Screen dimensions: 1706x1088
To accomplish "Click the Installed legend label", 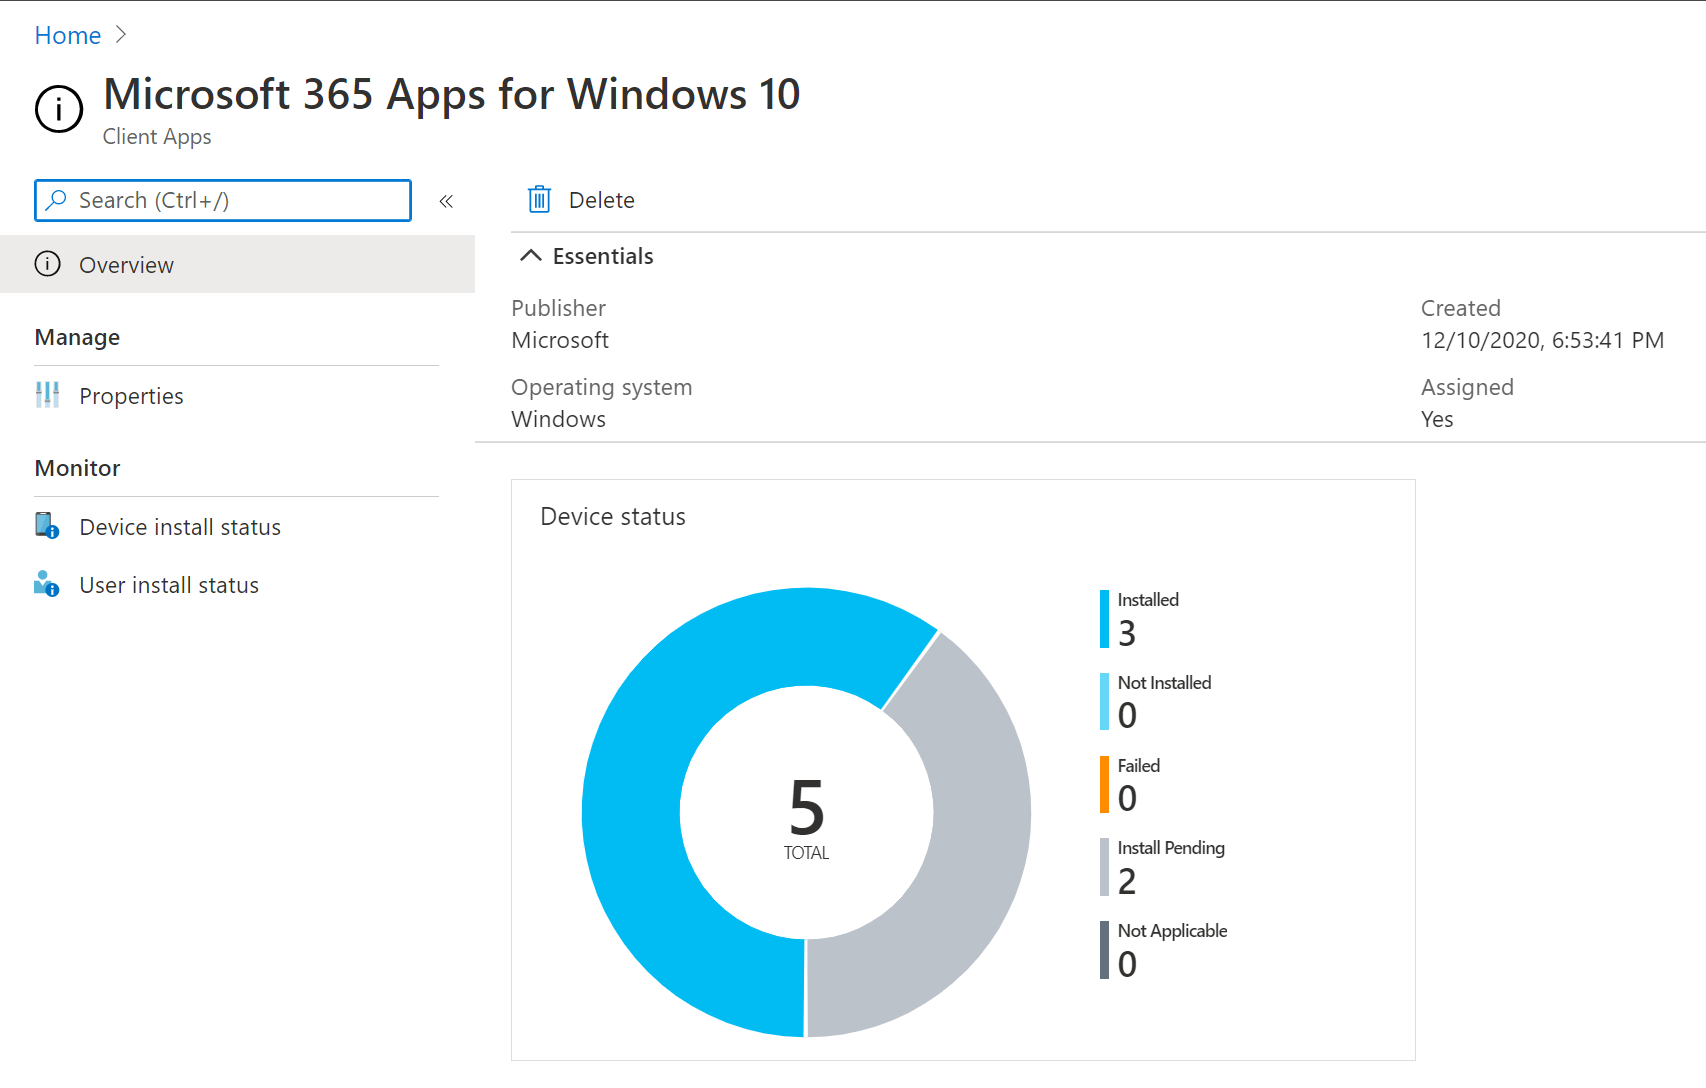I will click(x=1148, y=600).
